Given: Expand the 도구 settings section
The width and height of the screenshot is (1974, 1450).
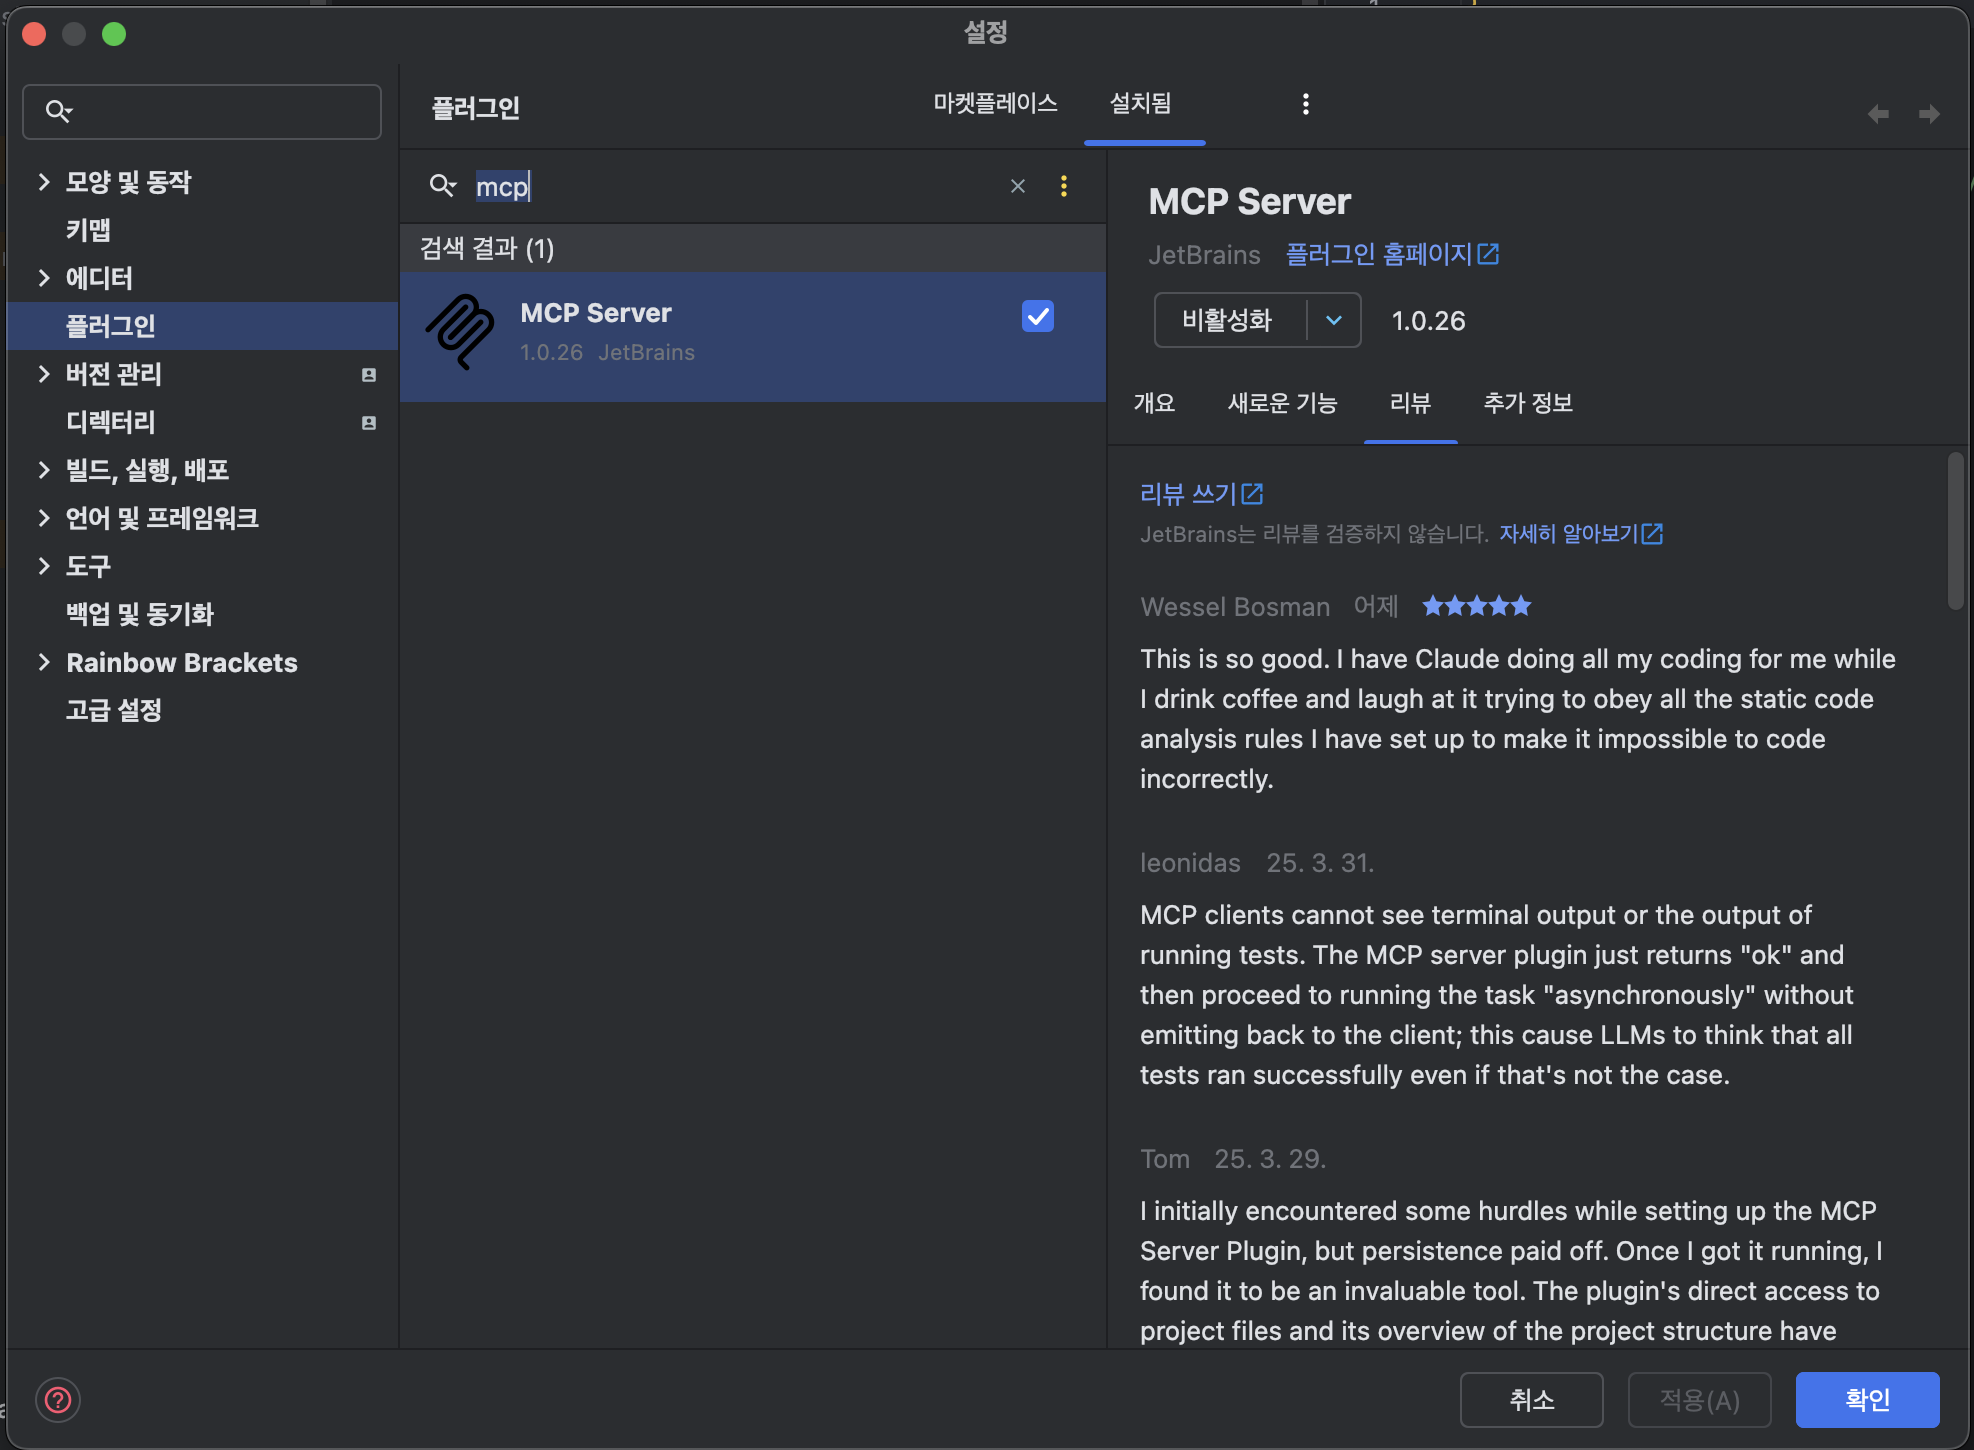Looking at the screenshot, I should click(43, 566).
